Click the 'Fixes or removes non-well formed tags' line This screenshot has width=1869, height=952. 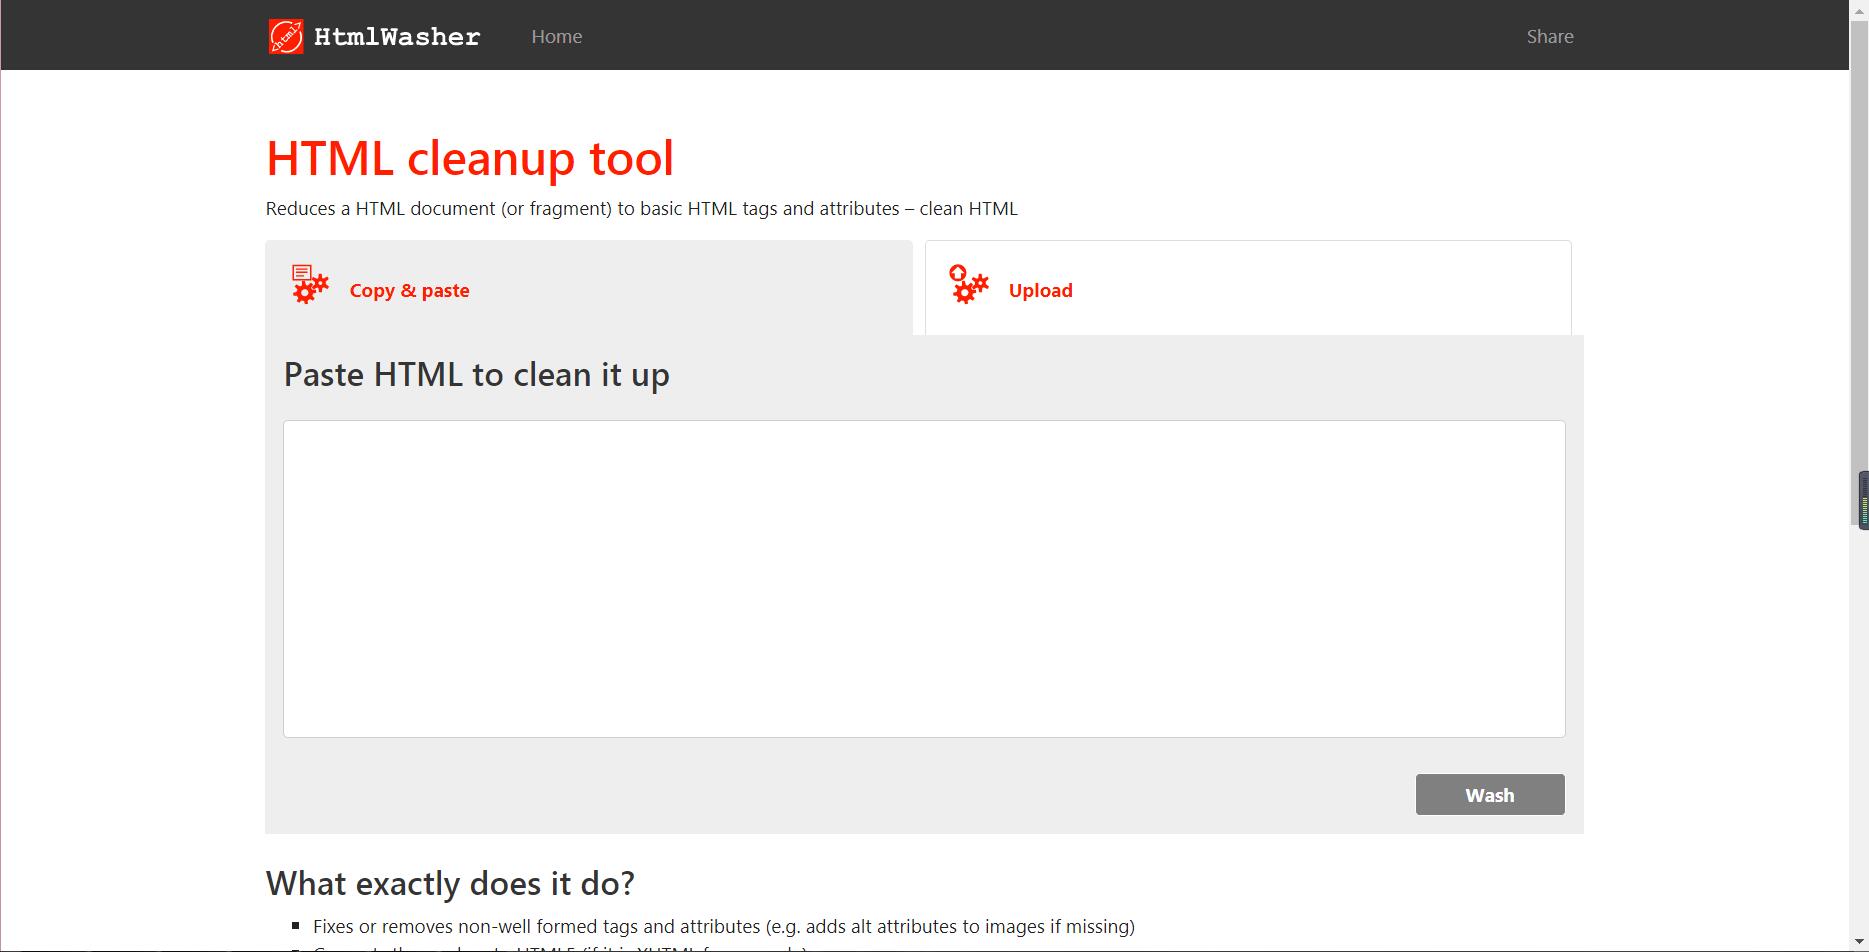point(724,927)
